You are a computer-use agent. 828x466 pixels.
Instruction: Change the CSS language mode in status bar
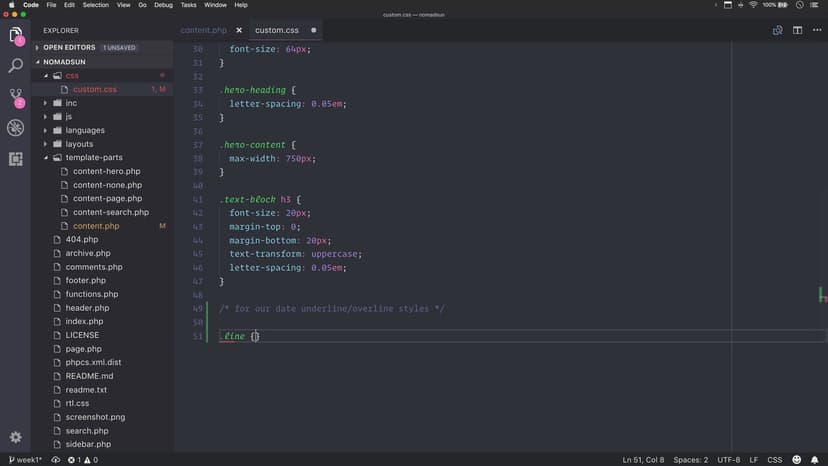click(773, 460)
